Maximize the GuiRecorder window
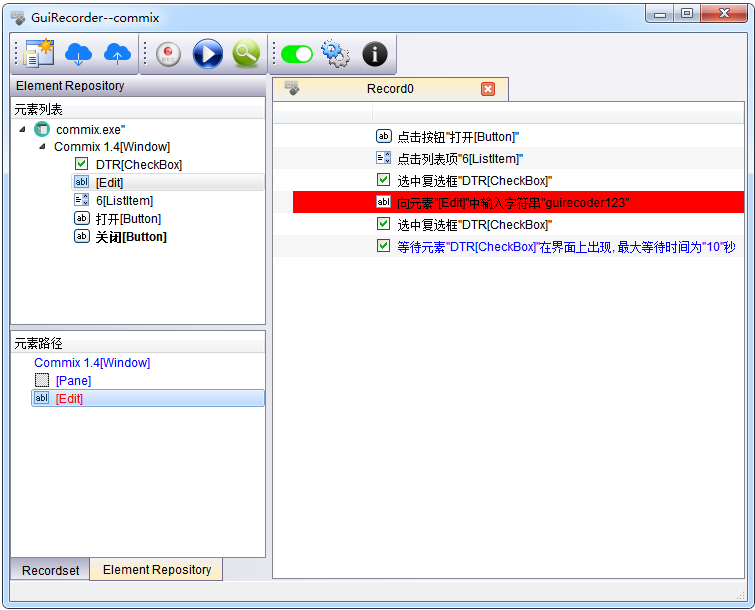Screen dimensions: 755x610 687,14
